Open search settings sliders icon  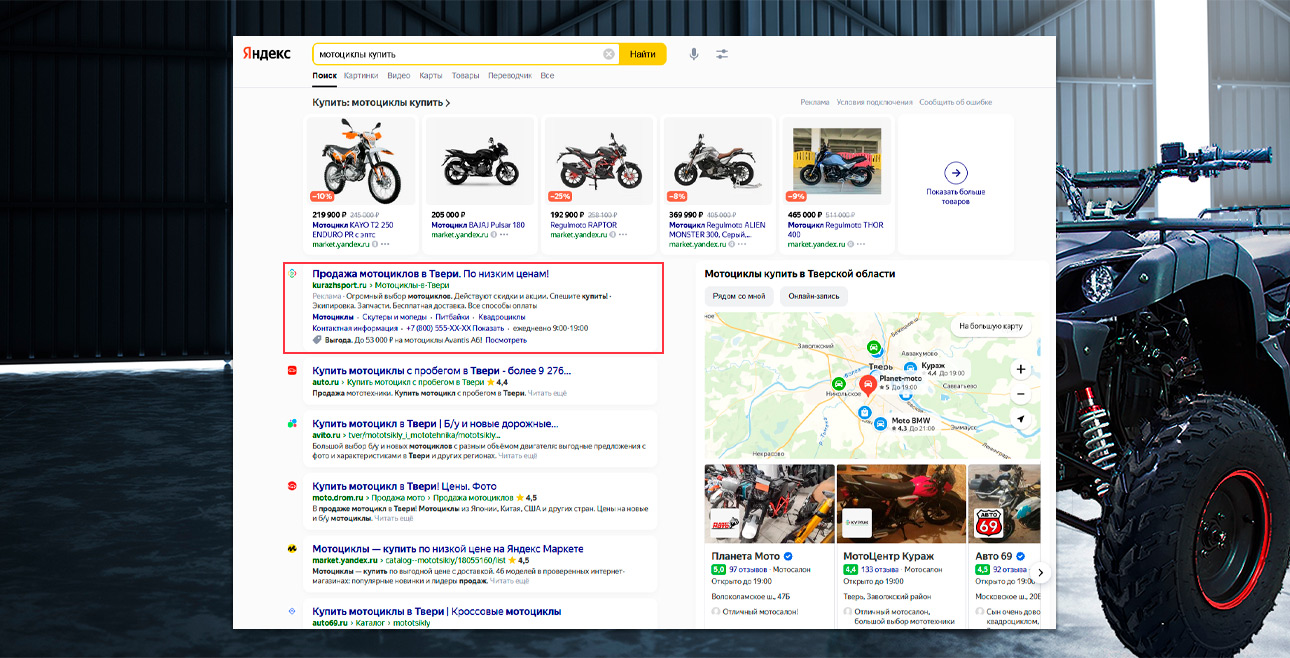(722, 54)
